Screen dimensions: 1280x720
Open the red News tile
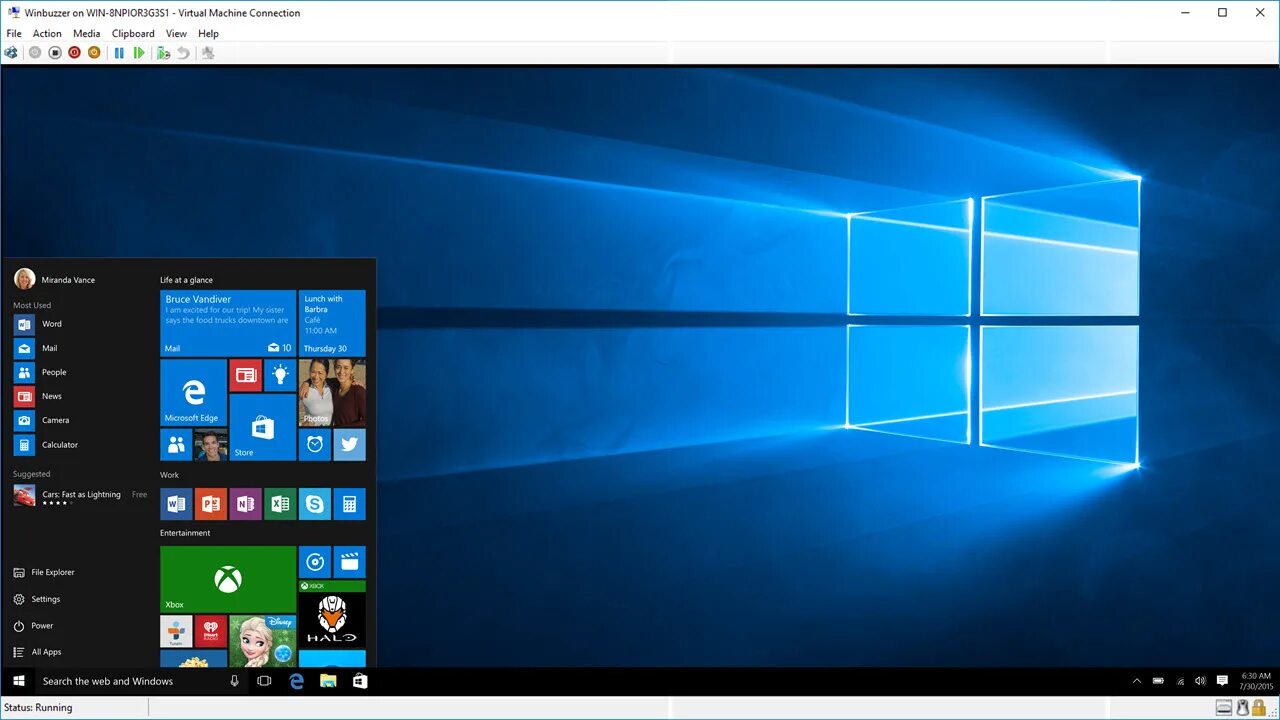tap(245, 375)
